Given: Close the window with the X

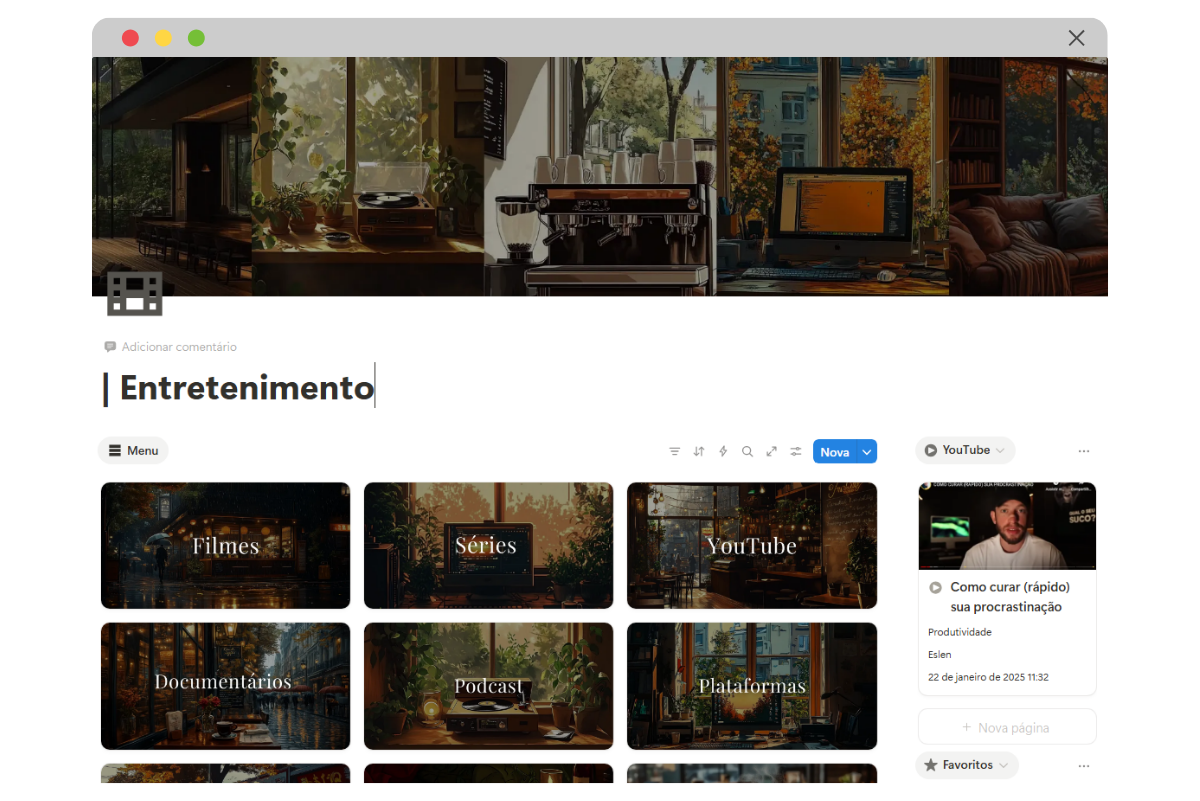Looking at the screenshot, I should tap(1076, 38).
